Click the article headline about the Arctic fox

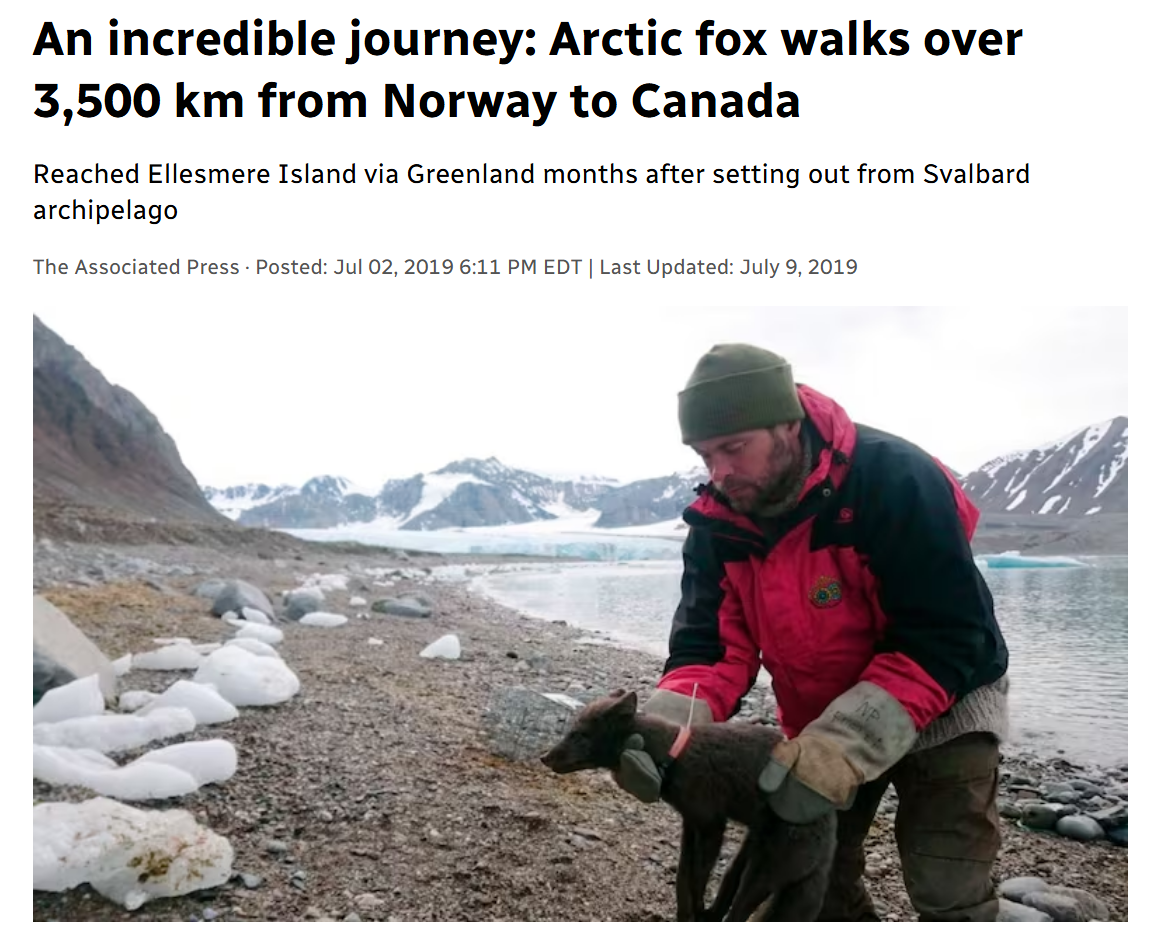(527, 70)
